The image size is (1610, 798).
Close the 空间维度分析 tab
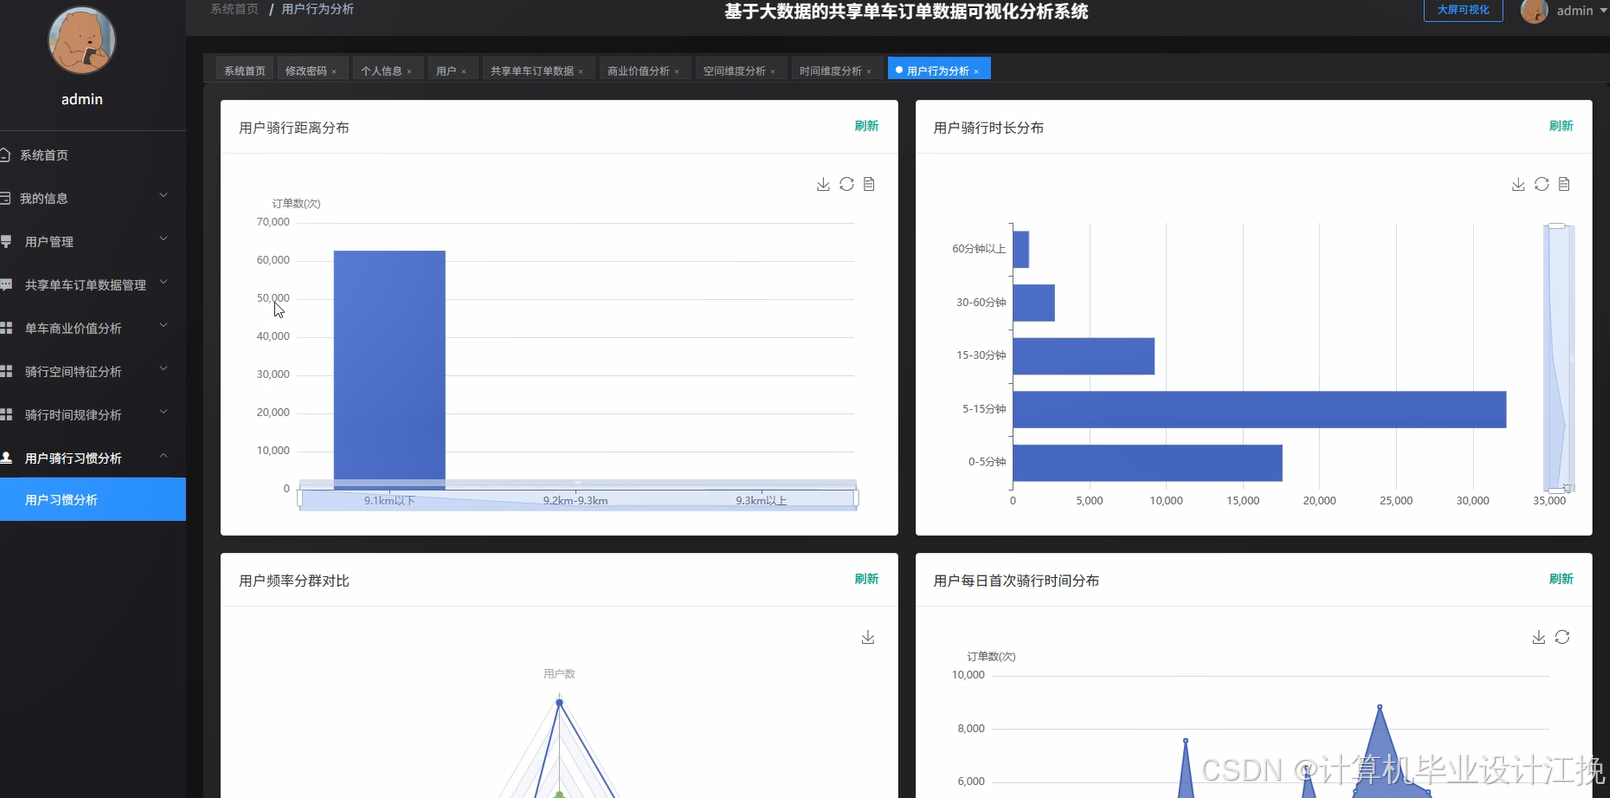click(x=773, y=71)
